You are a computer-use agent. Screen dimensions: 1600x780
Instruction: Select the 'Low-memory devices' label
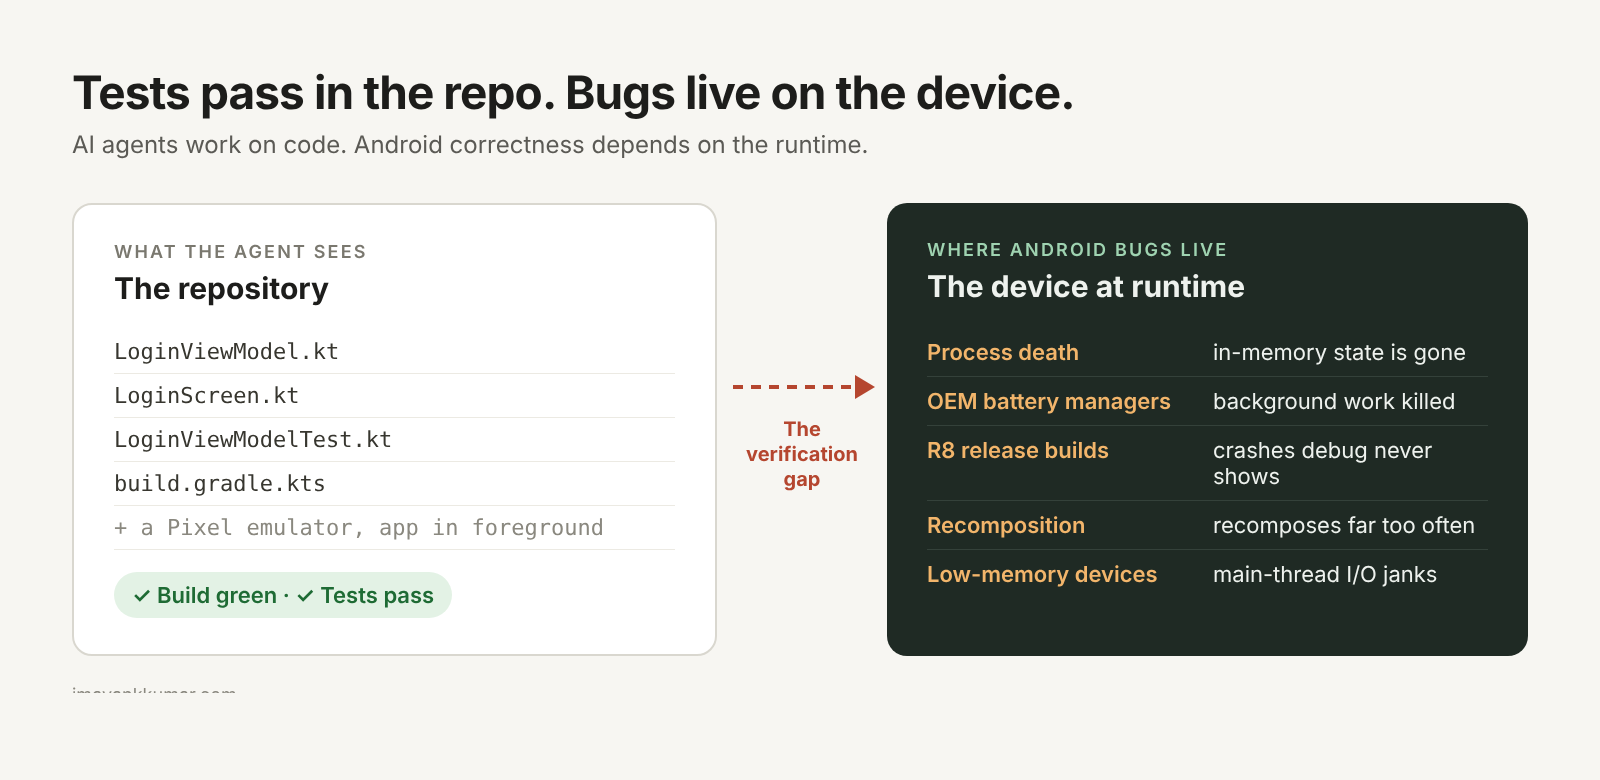pyautogui.click(x=1042, y=575)
